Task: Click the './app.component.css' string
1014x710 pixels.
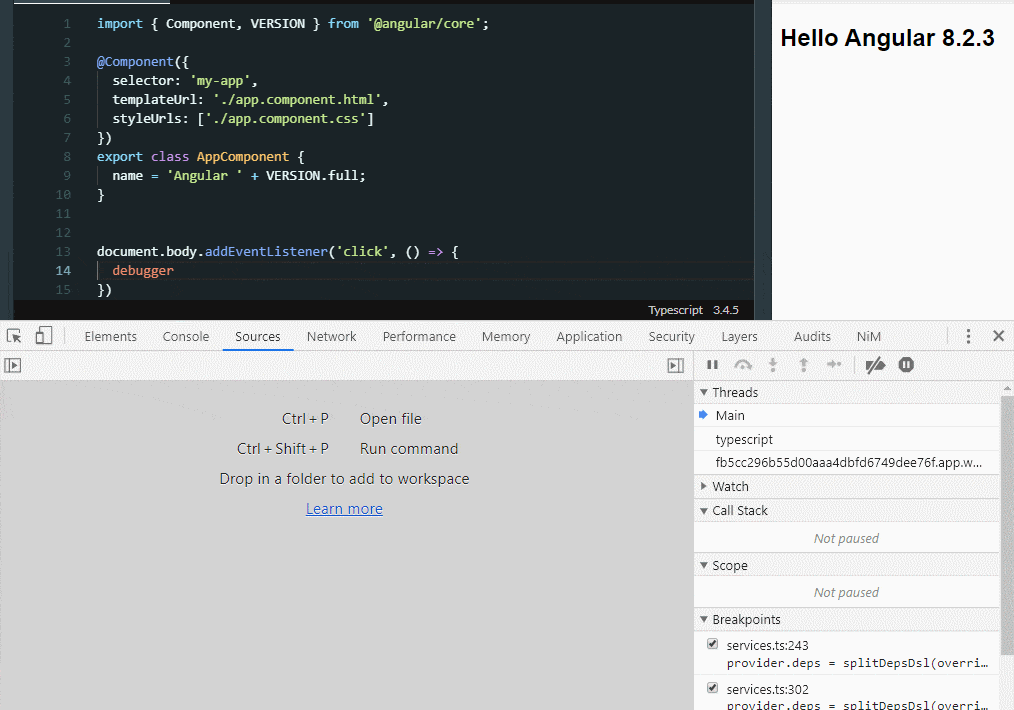Action: pyautogui.click(x=286, y=118)
